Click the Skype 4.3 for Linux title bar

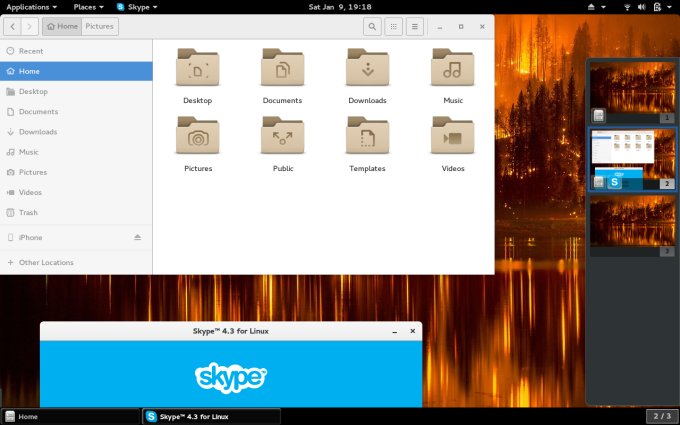point(231,331)
